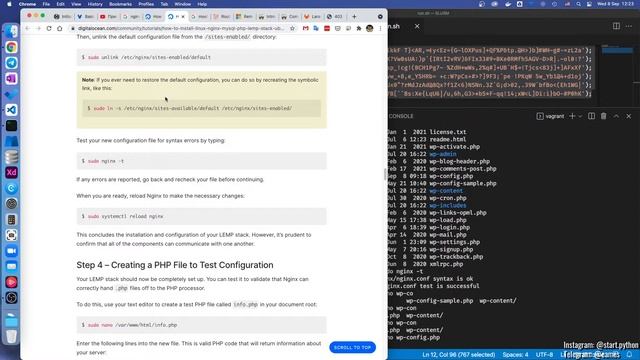Open the Extensions puzzle-piece menu
The width and height of the screenshot is (640, 360).
(359, 28)
